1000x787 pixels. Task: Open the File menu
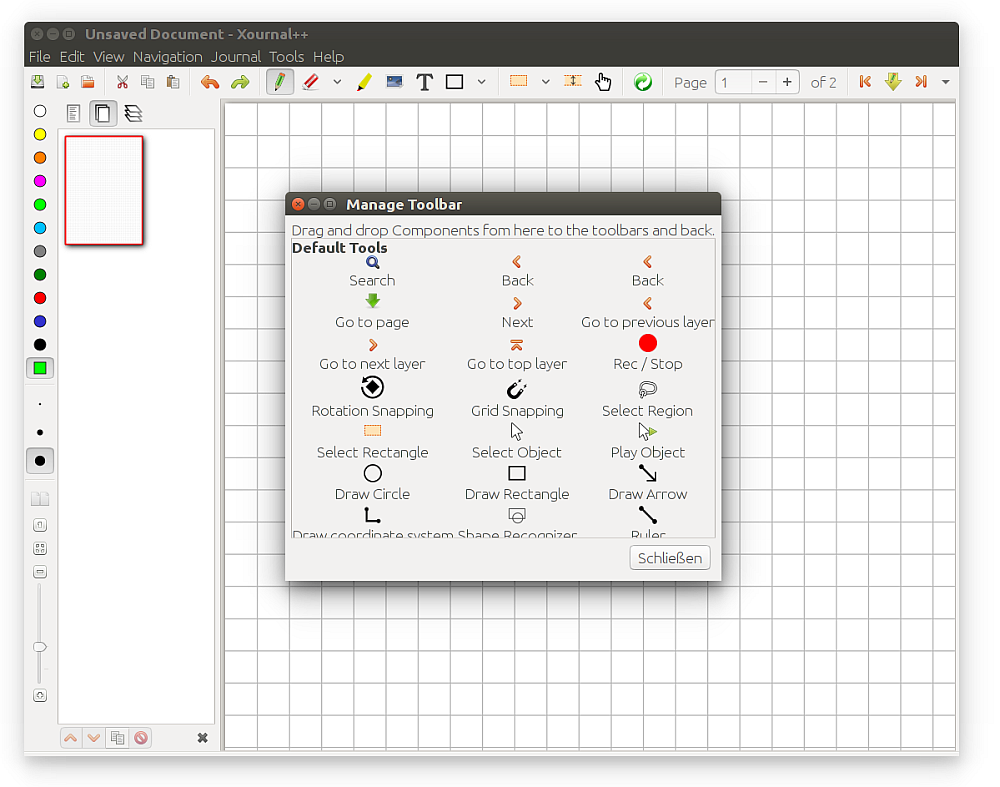(x=40, y=57)
